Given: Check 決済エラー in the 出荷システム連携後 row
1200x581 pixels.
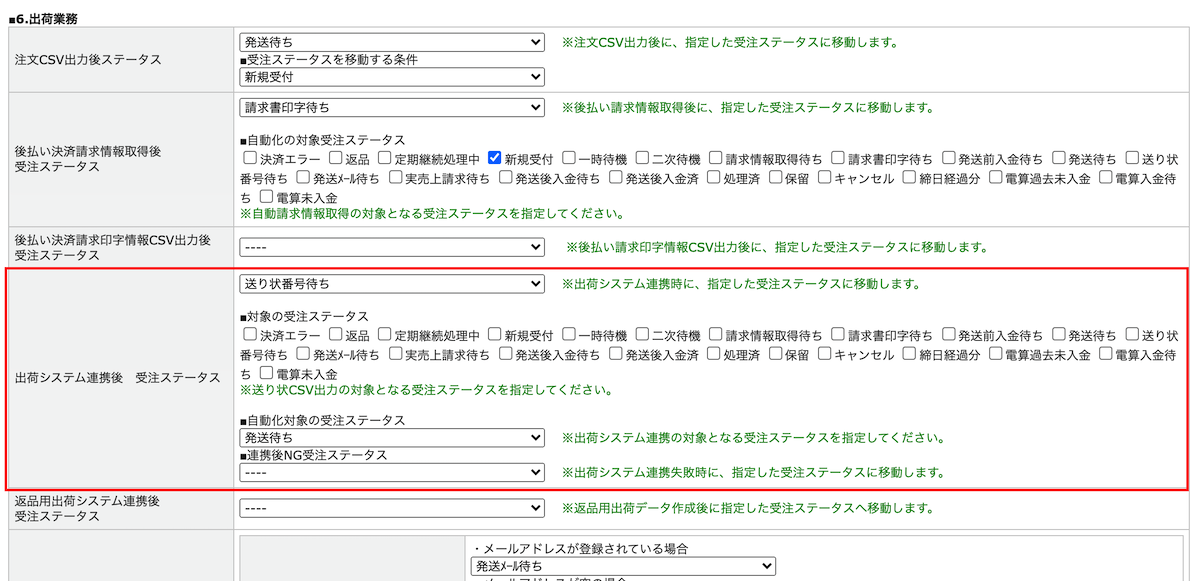Looking at the screenshot, I should pyautogui.click(x=250, y=334).
